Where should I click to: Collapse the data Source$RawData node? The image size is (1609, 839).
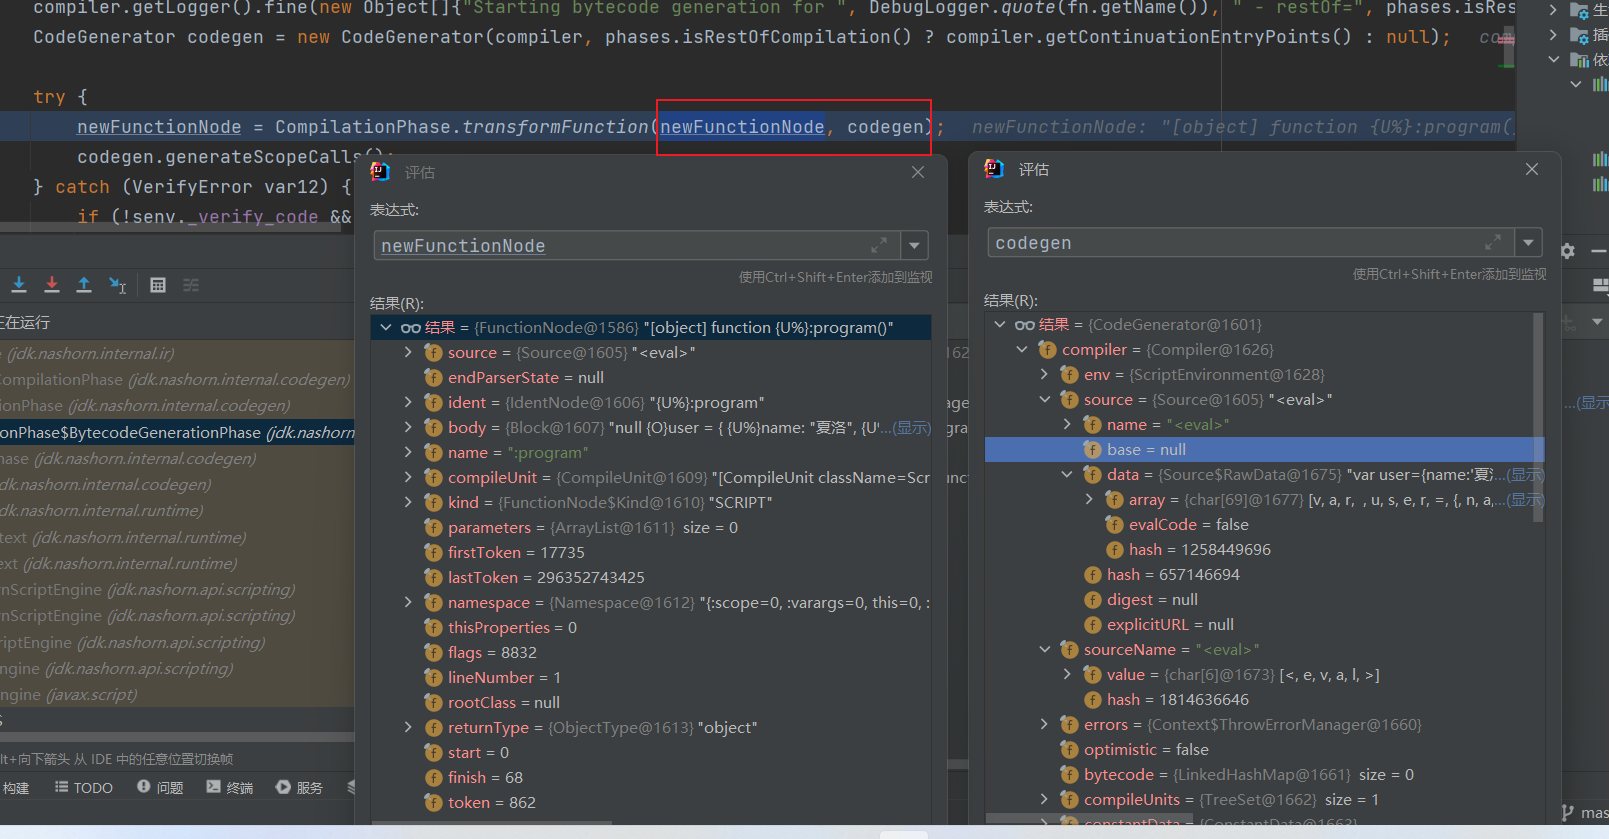(x=1067, y=474)
